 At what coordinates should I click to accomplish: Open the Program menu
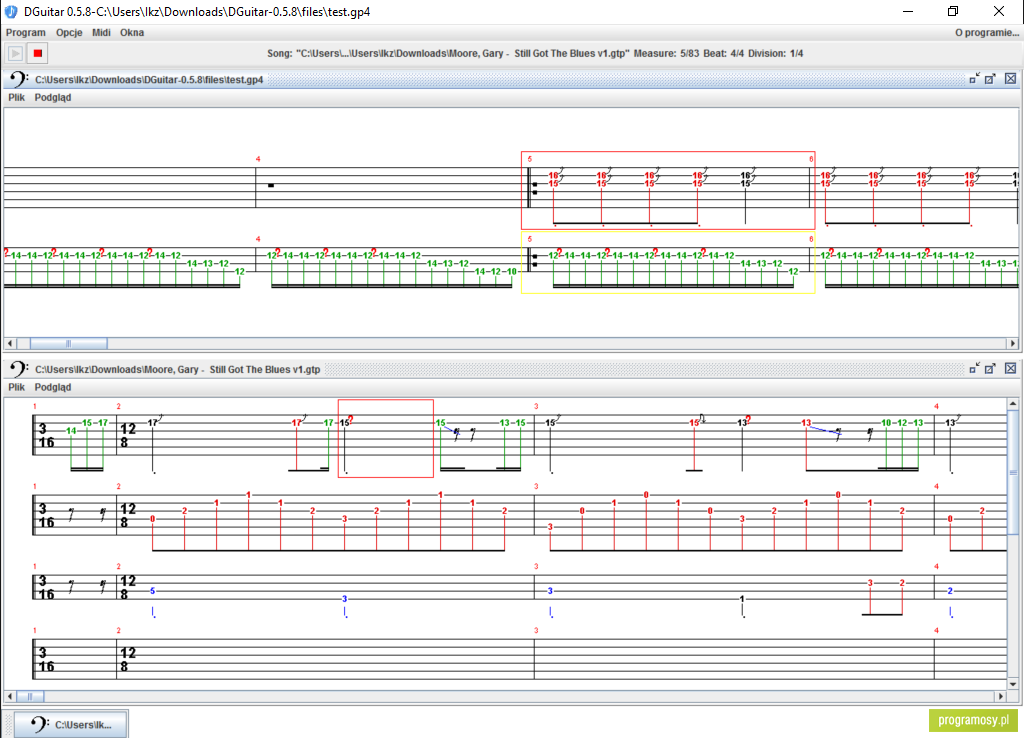pyautogui.click(x=25, y=33)
